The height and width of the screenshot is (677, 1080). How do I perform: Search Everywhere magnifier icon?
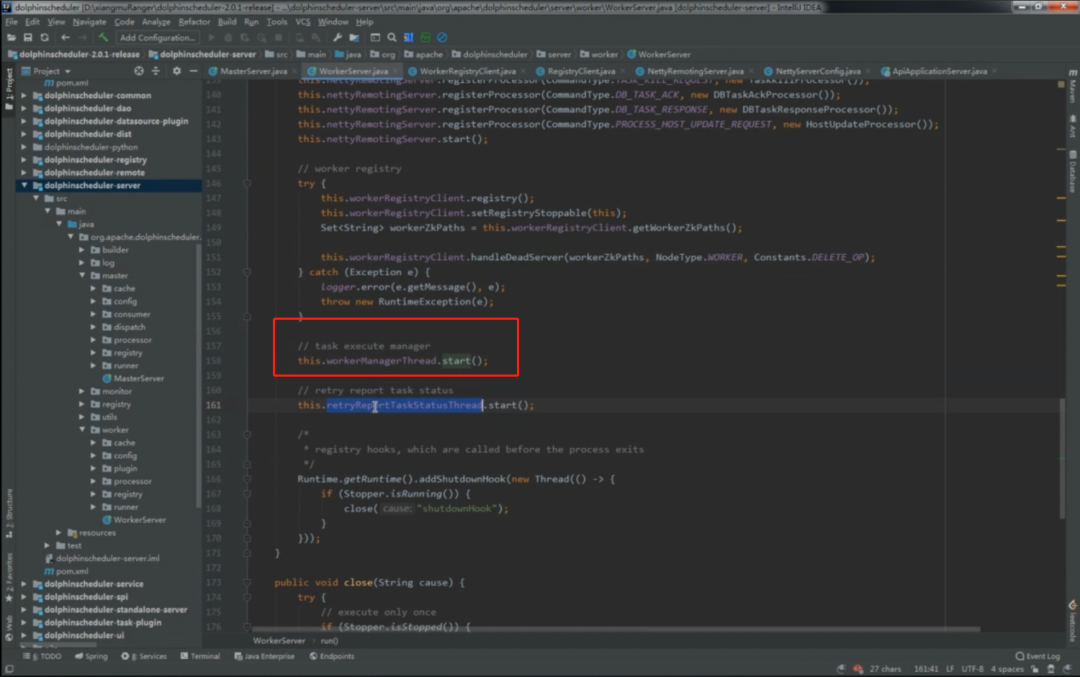click(x=392, y=37)
